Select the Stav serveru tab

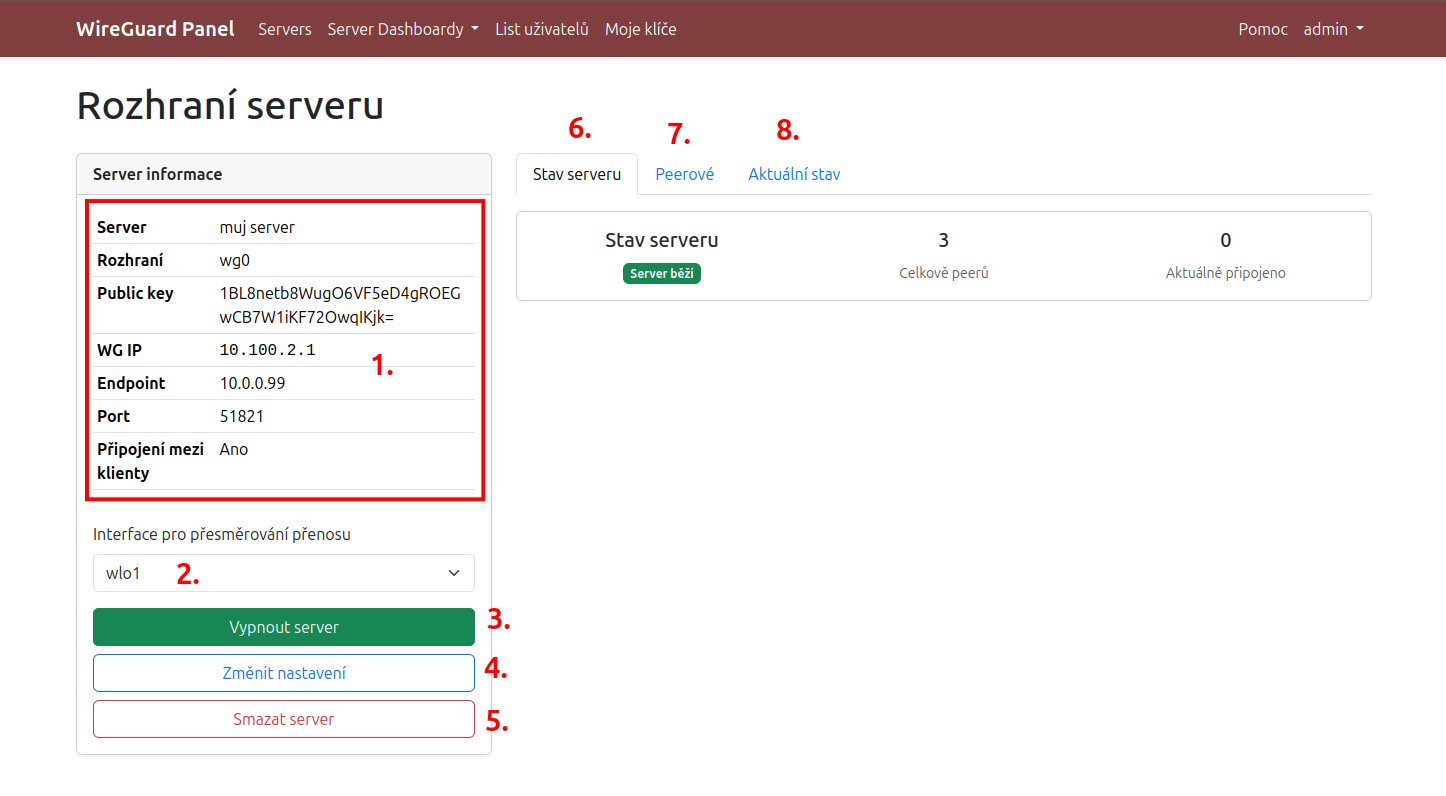point(577,174)
